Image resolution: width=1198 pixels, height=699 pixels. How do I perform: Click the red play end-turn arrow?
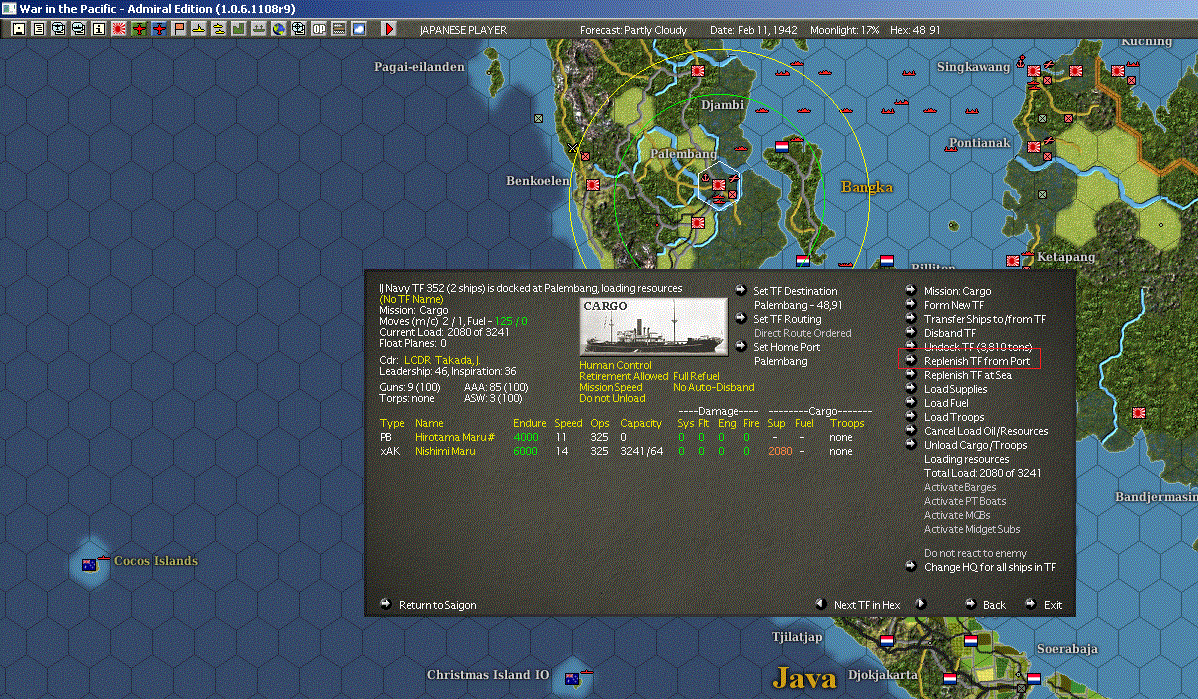388,29
